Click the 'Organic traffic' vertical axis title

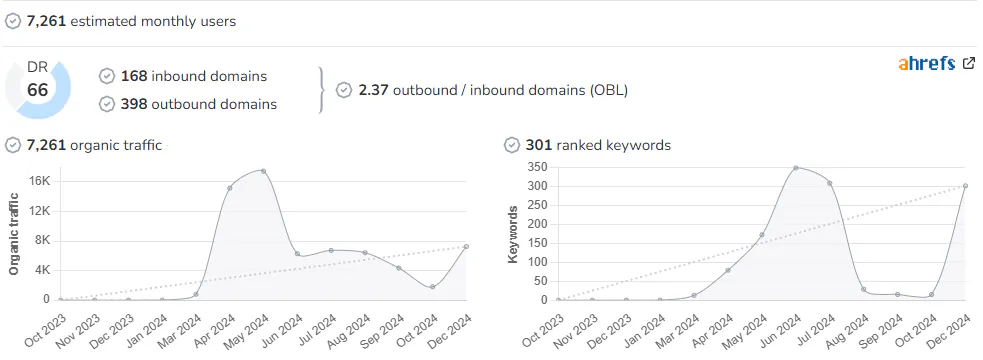(13, 233)
